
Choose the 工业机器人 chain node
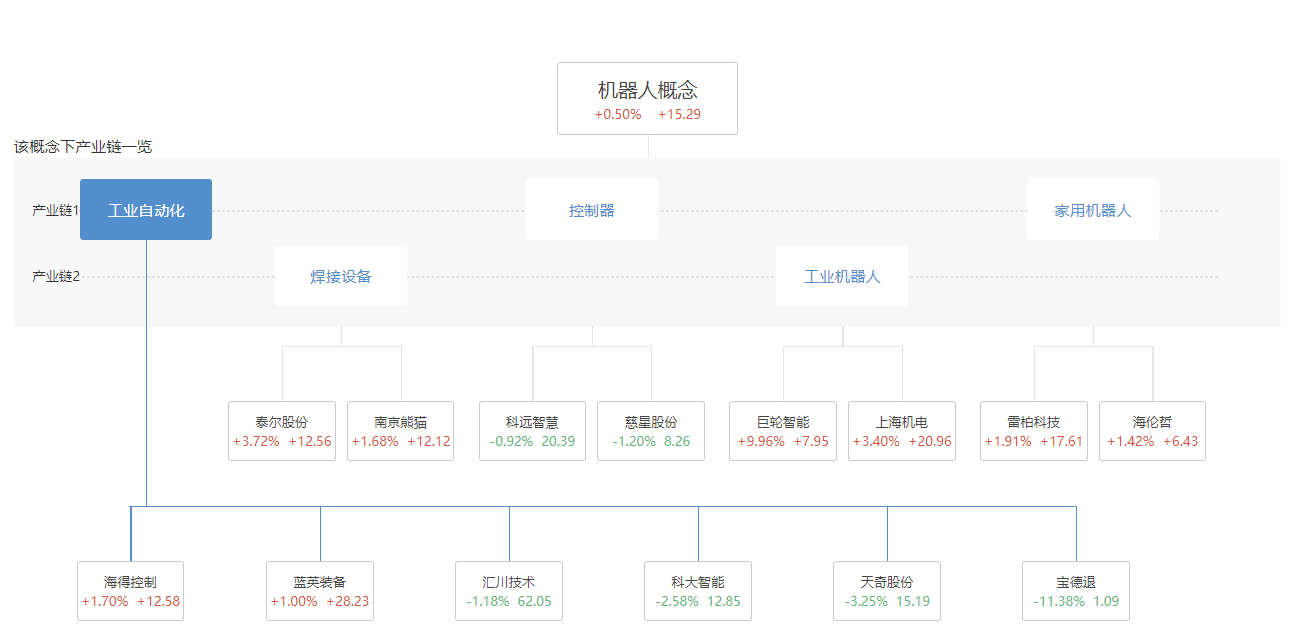click(842, 276)
